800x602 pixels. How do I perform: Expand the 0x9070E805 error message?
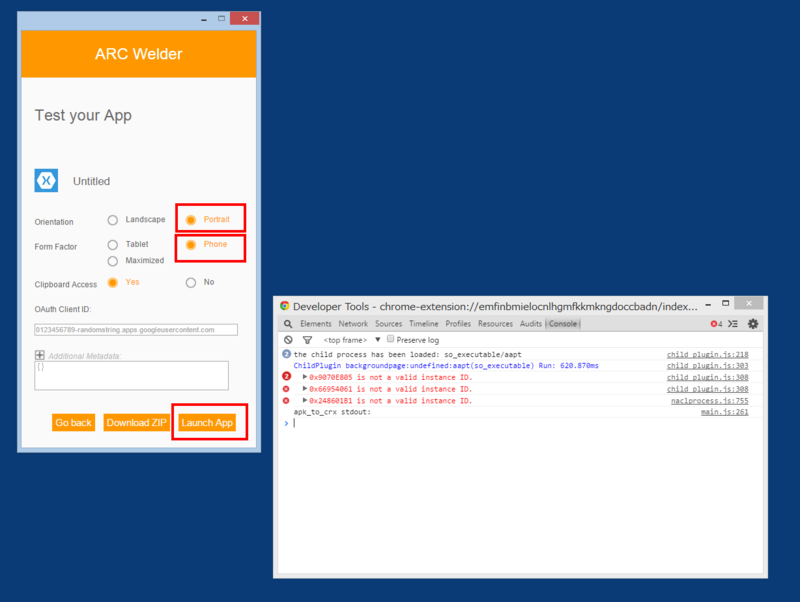click(305, 377)
